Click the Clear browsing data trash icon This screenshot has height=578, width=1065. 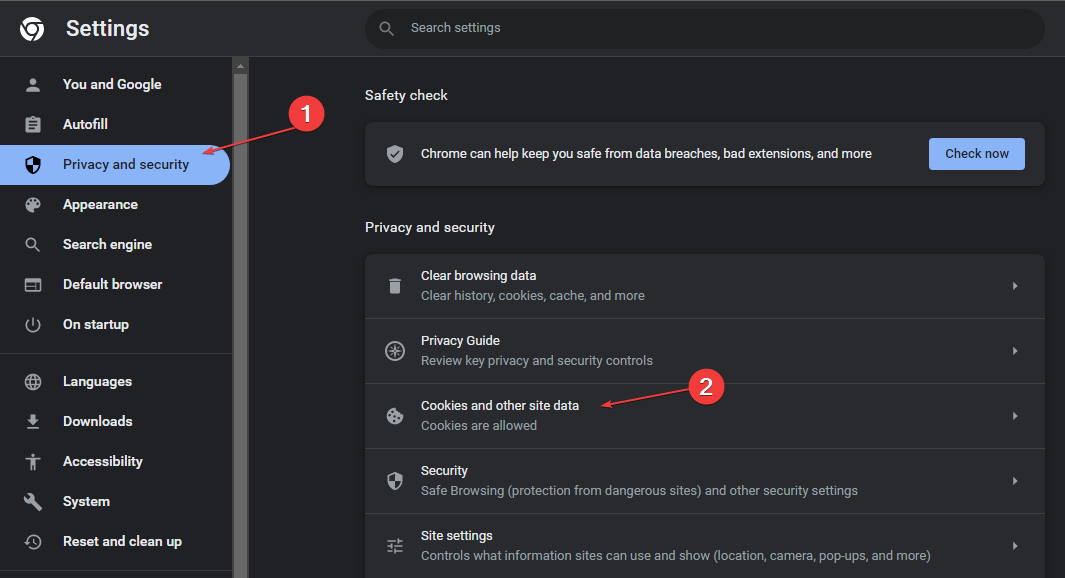[395, 286]
